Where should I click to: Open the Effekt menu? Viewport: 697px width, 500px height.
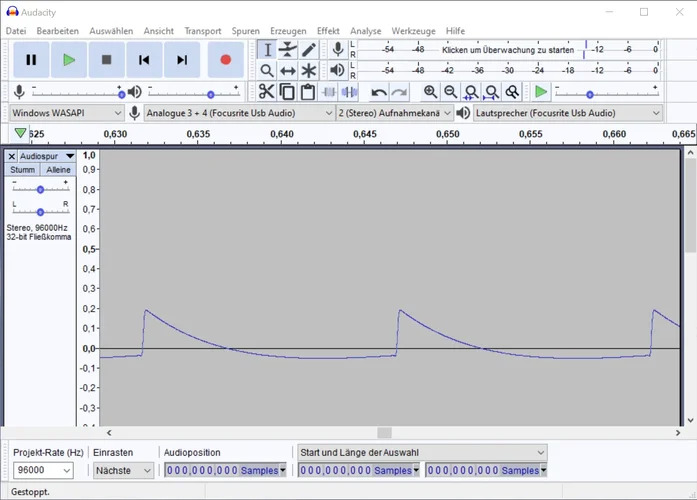[x=328, y=31]
